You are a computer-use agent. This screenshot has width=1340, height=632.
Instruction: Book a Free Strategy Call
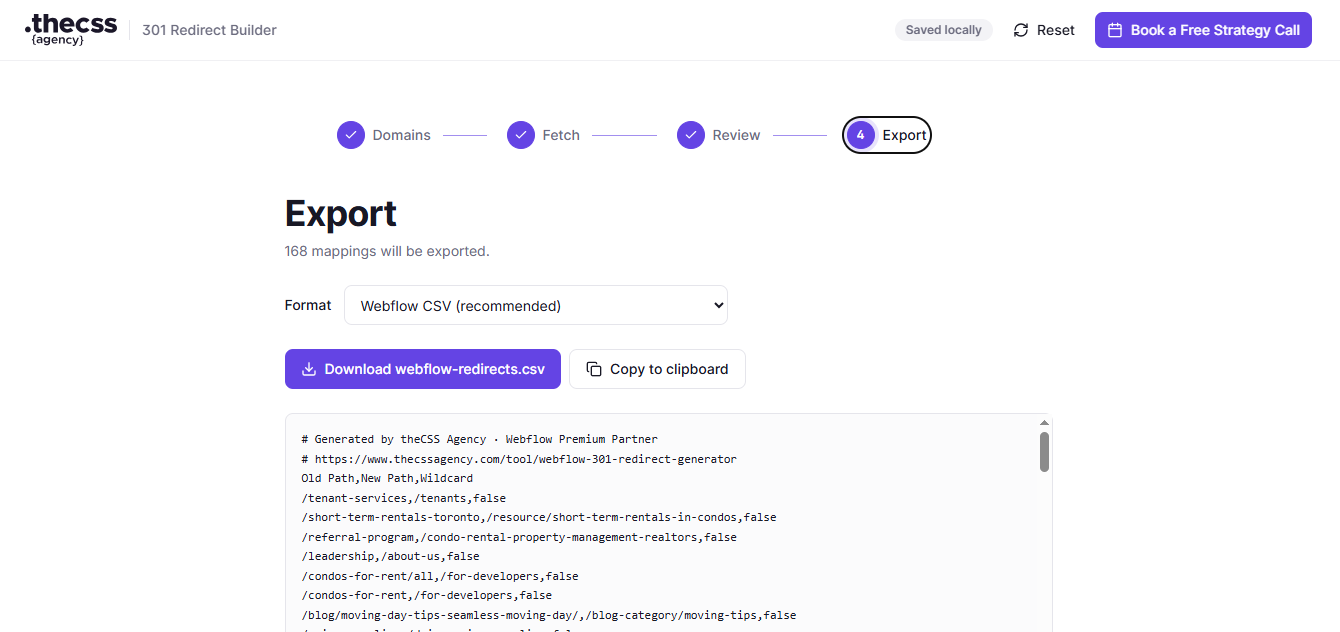pos(1203,30)
